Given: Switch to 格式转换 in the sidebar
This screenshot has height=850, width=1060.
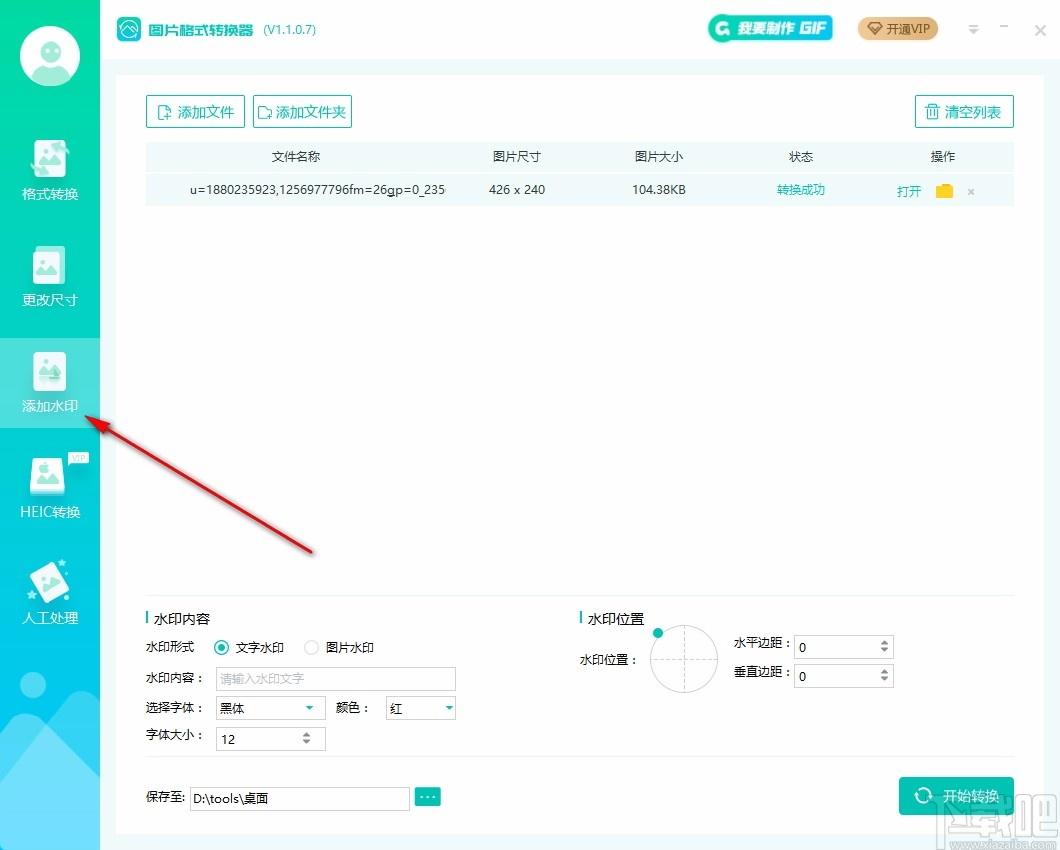Looking at the screenshot, I should coord(50,170).
